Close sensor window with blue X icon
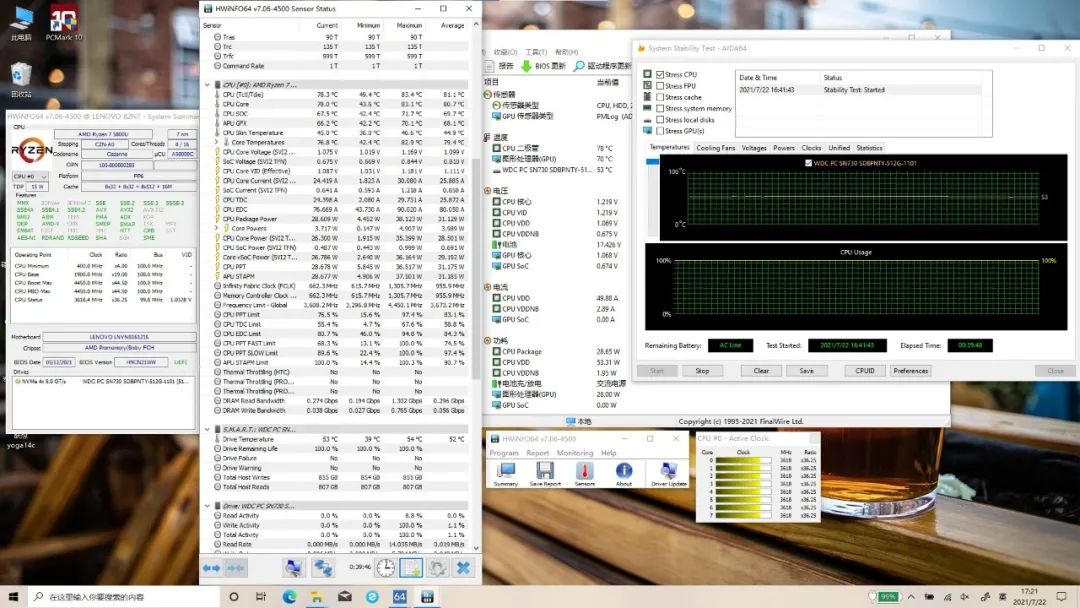This screenshot has height=608, width=1080. (463, 568)
